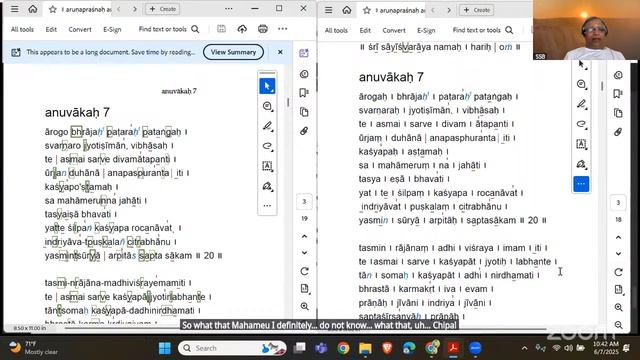Show hidden system tray icons

point(524,348)
